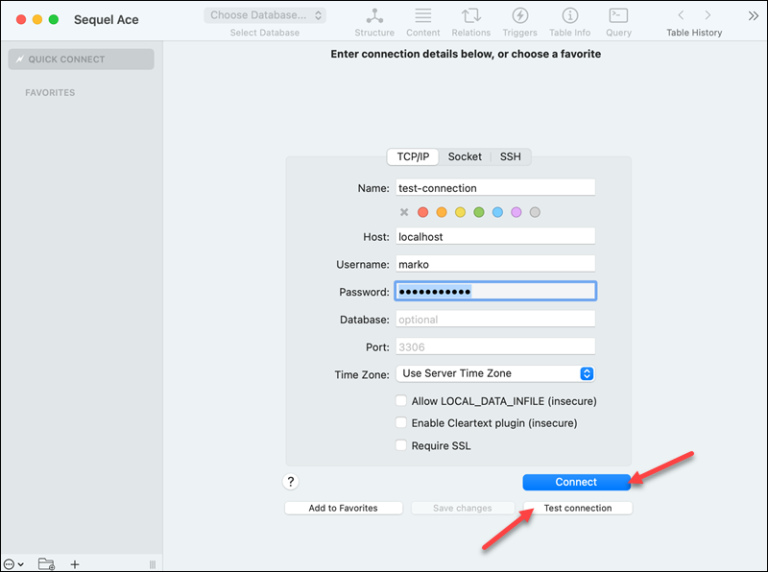Switch to the SSH tab
Image resolution: width=768 pixels, height=572 pixels.
(510, 157)
